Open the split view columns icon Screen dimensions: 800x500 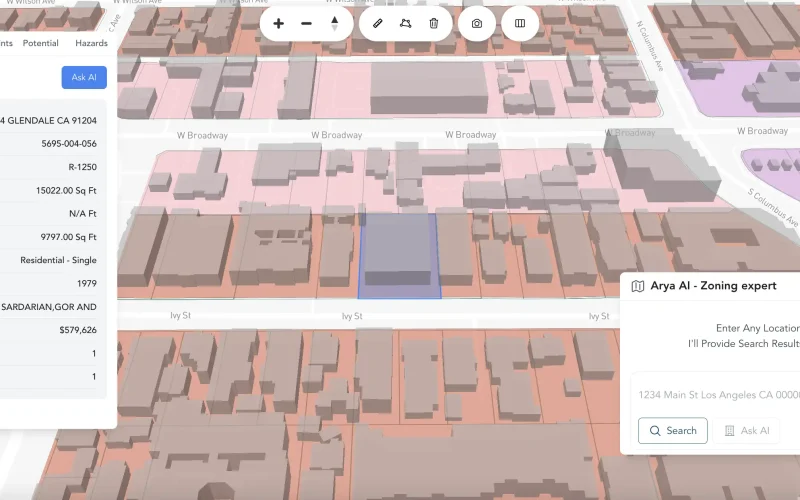pos(520,23)
